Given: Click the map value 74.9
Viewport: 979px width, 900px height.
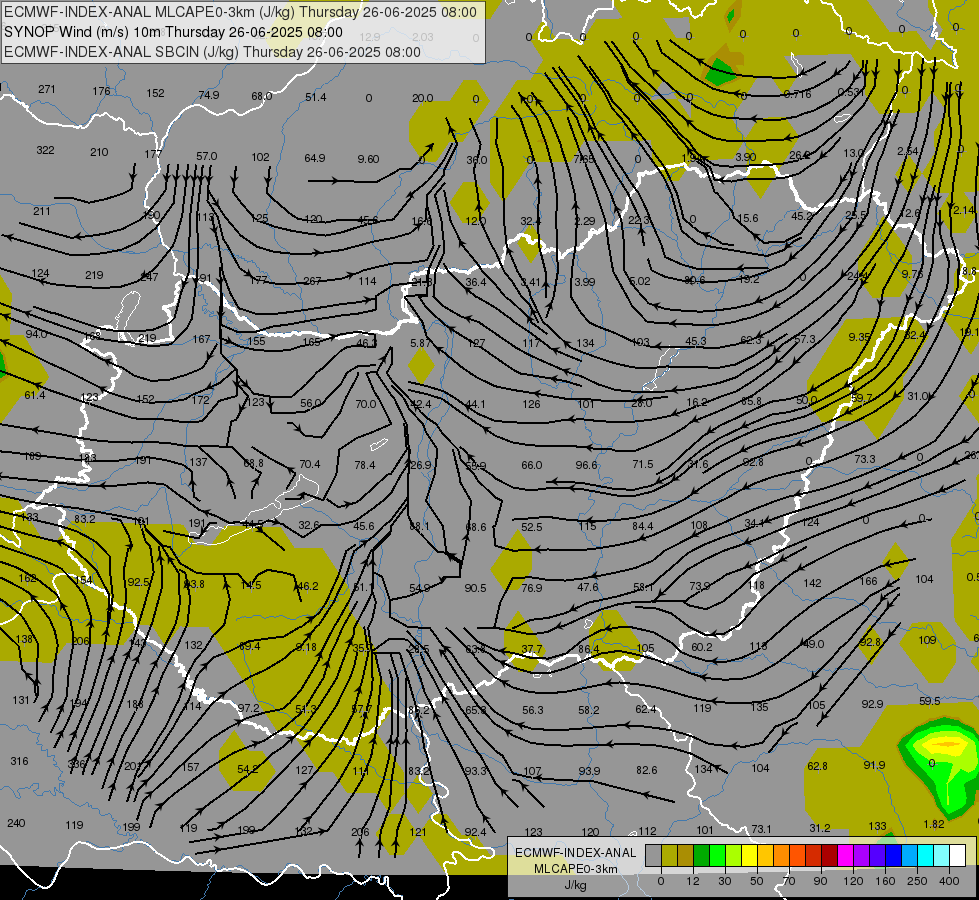Looking at the screenshot, I should [x=209, y=96].
